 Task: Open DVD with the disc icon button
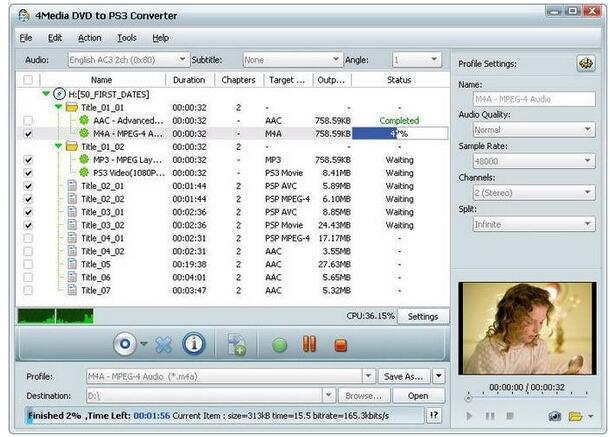click(x=125, y=344)
